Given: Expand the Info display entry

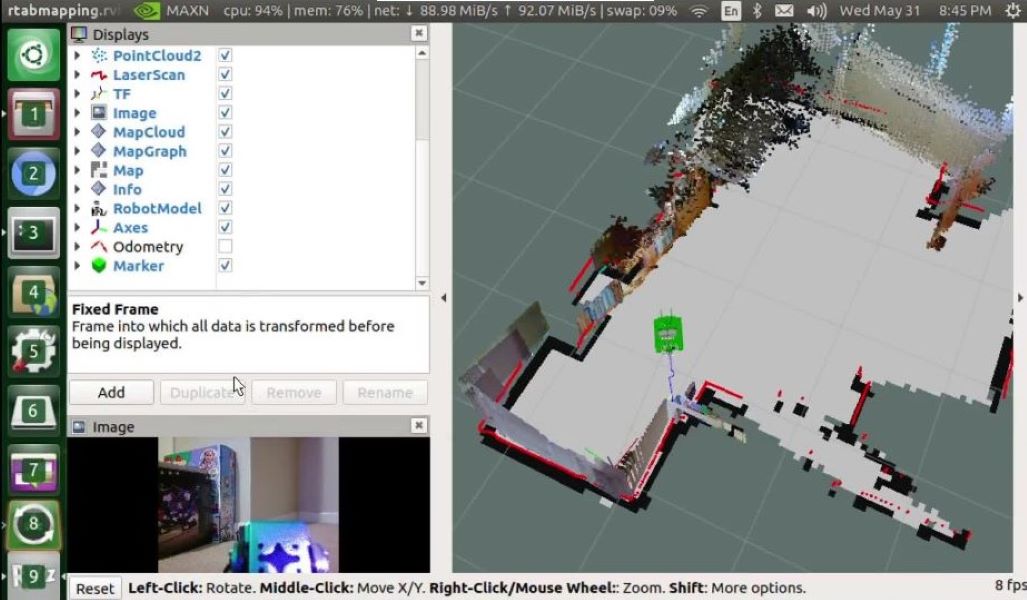Looking at the screenshot, I should click(x=78, y=190).
